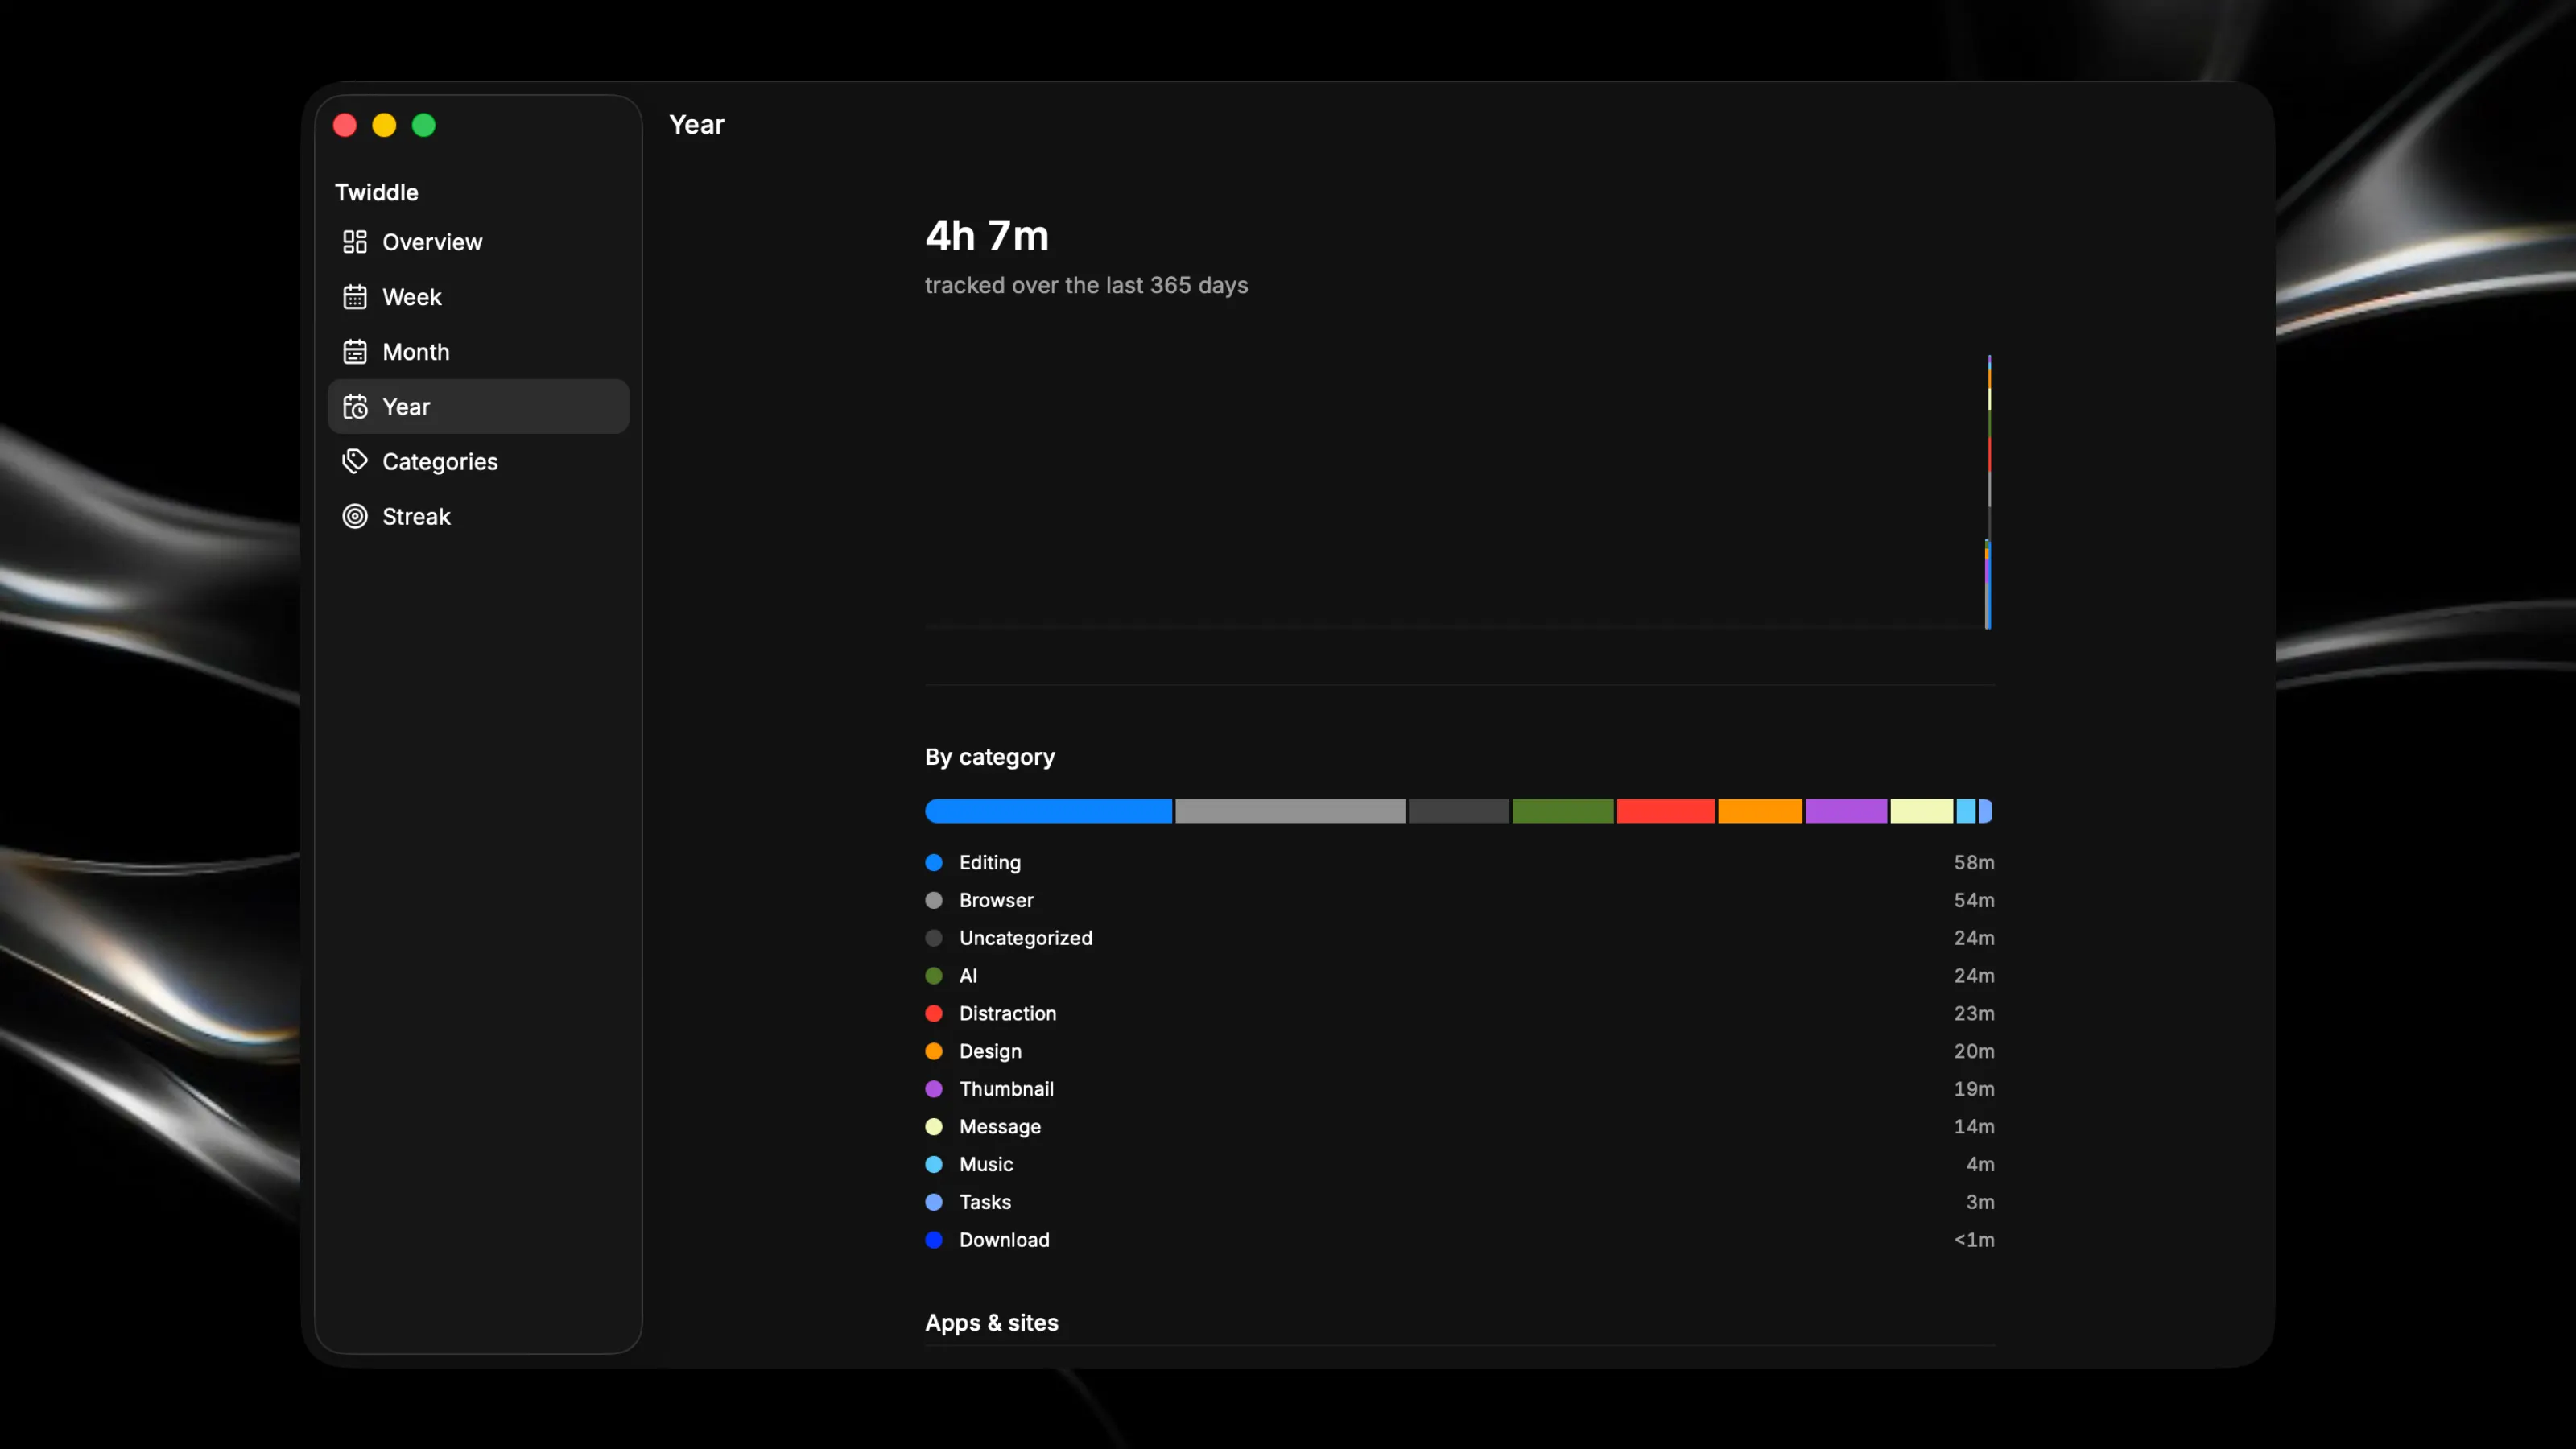Click the Year title in header
The image size is (2576, 1449).
pos(696,125)
